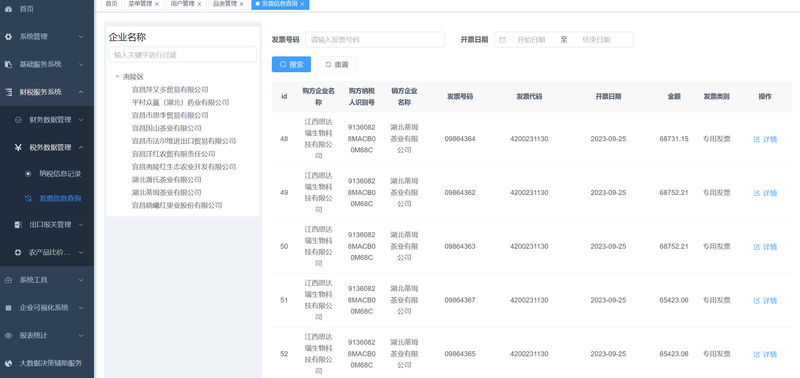The image size is (800, 378).
Task: Open 详情 for invoice id 51
Action: (765, 300)
